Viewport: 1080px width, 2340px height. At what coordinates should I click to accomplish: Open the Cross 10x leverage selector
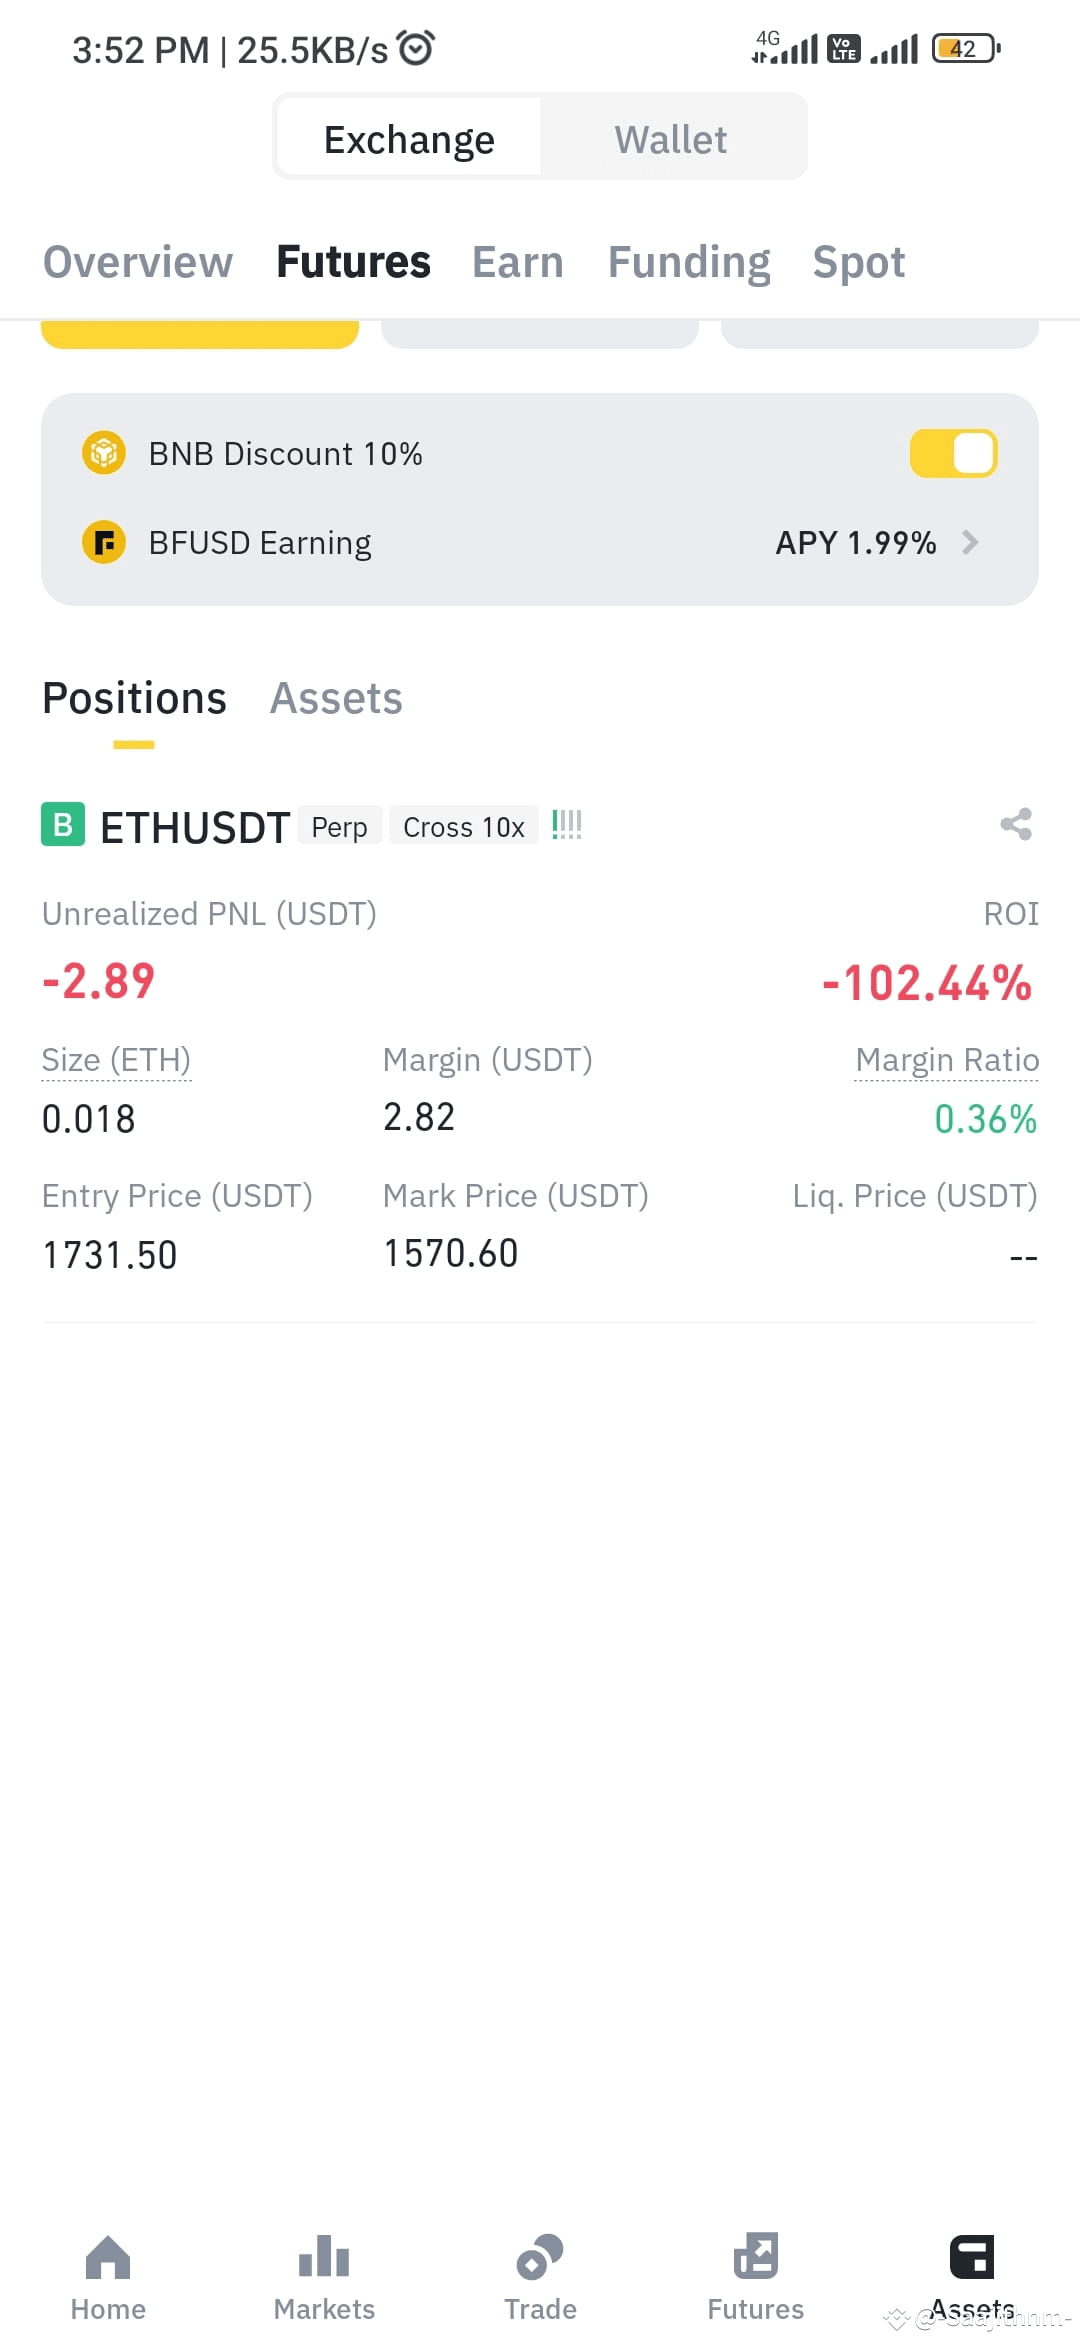coord(463,826)
